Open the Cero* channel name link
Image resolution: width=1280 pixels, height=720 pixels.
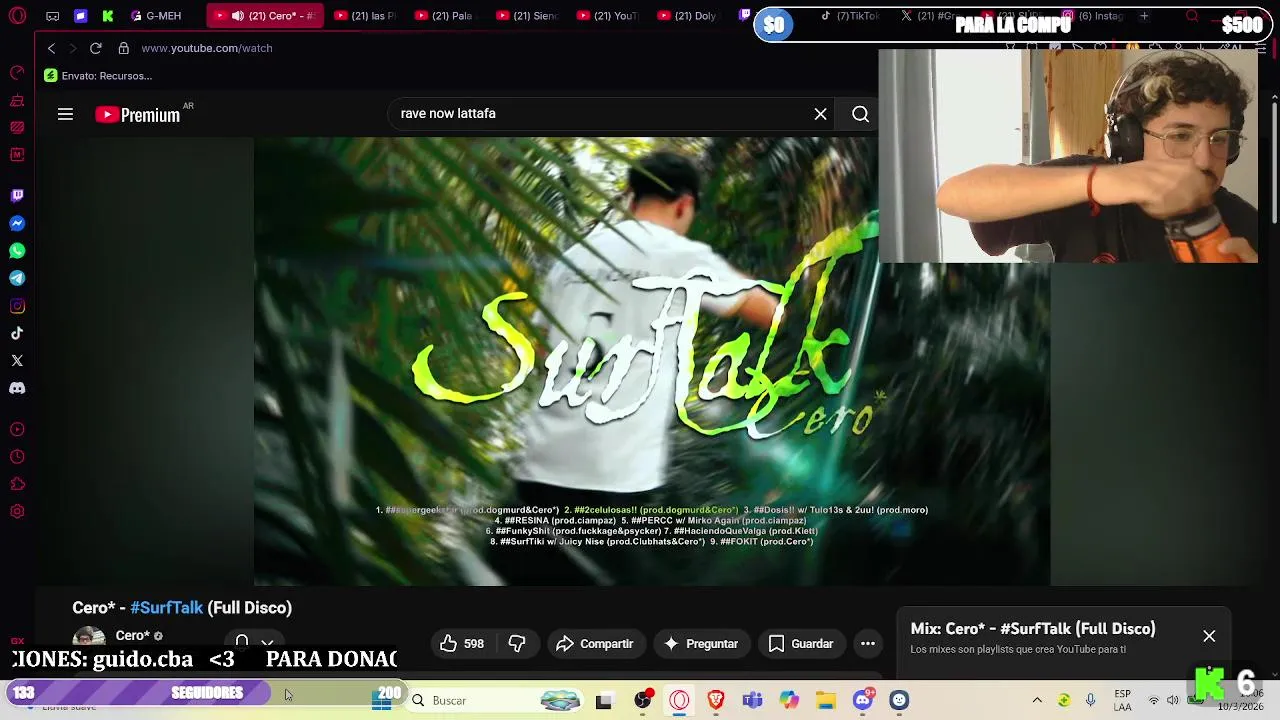[132, 635]
